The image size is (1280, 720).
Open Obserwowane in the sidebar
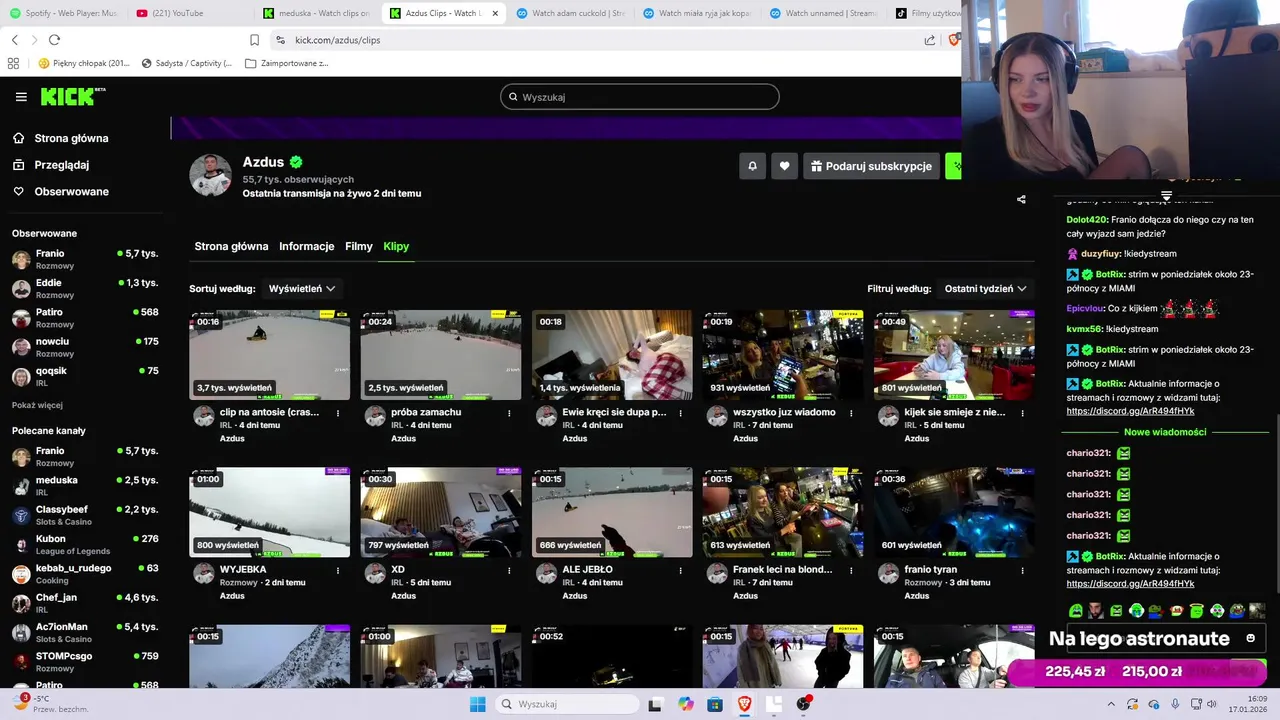pos(61,191)
